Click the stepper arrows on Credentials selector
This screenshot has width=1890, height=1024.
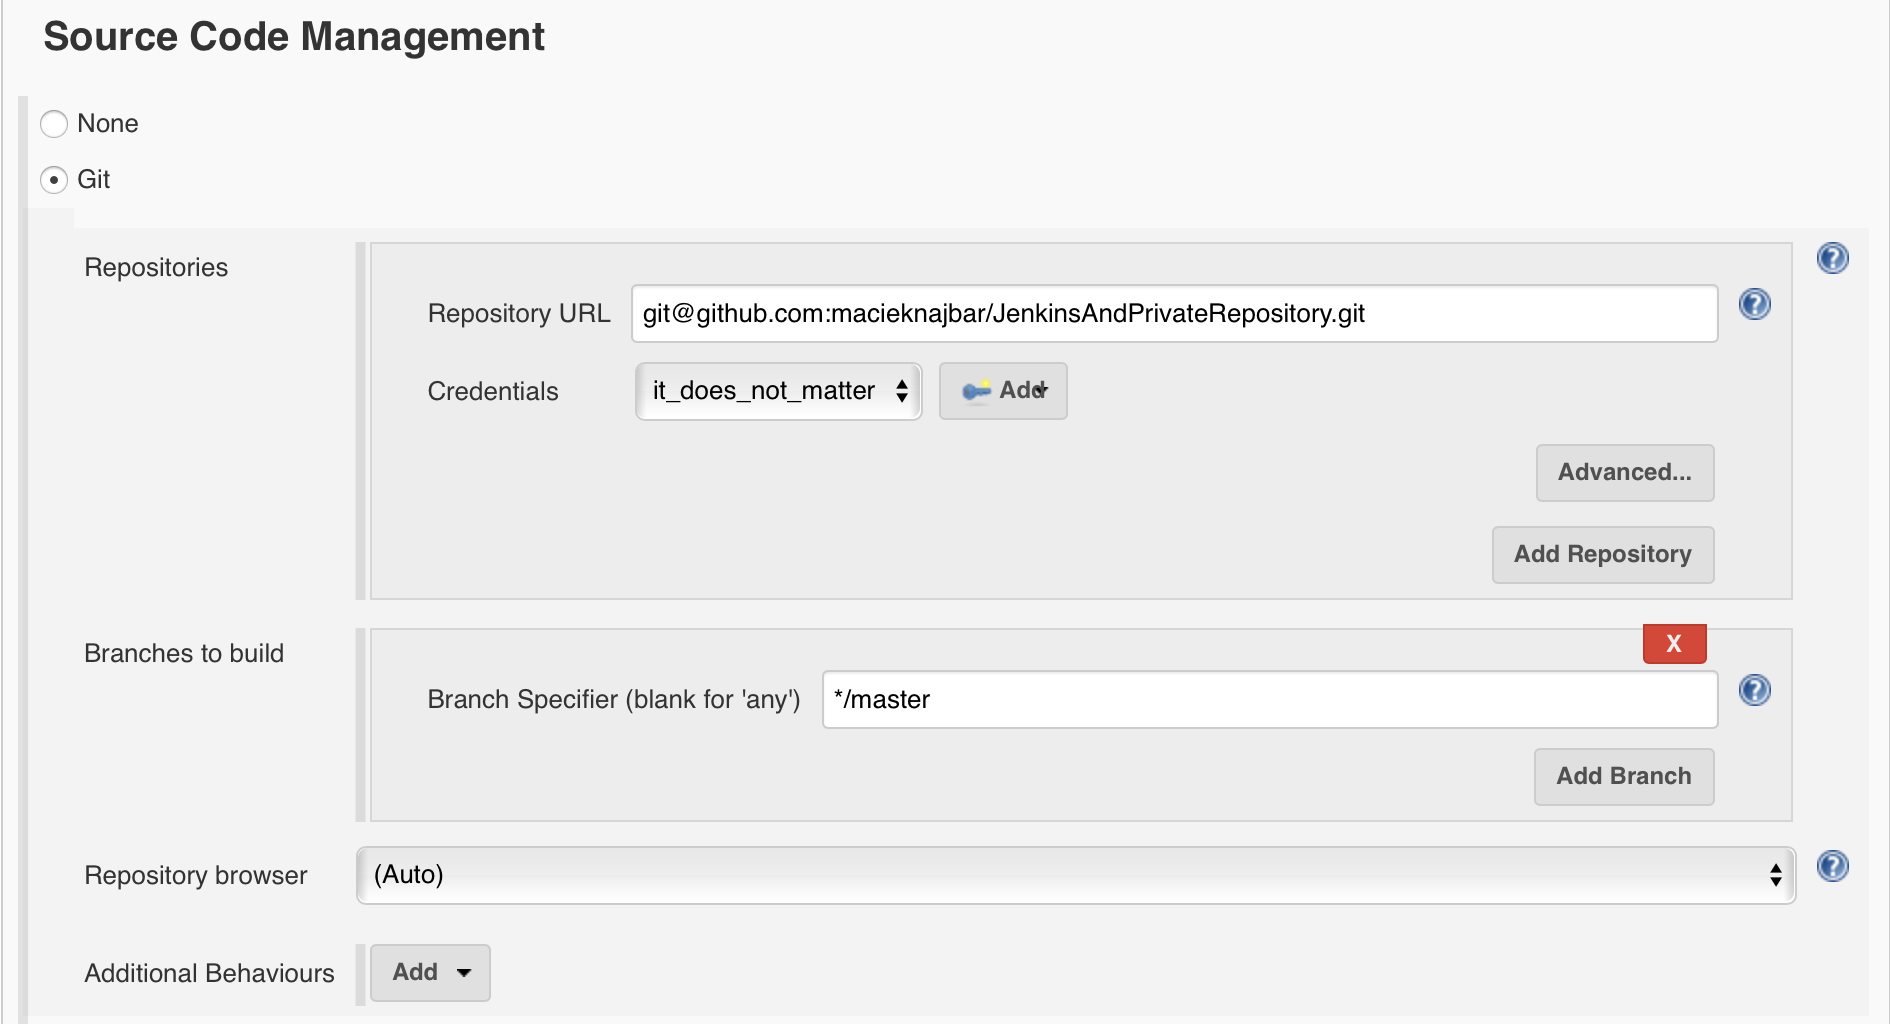(x=900, y=391)
